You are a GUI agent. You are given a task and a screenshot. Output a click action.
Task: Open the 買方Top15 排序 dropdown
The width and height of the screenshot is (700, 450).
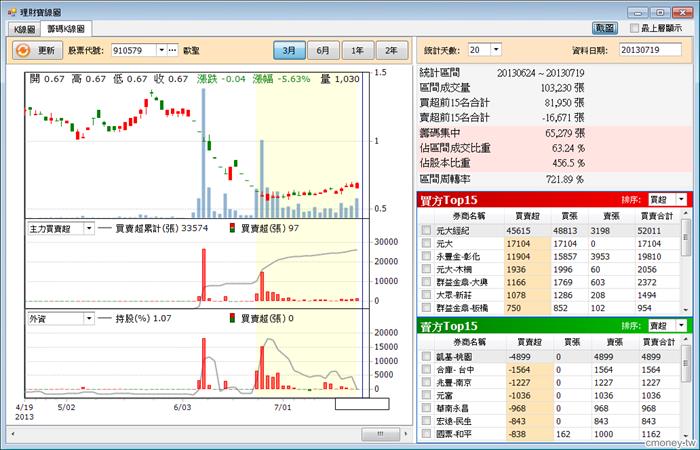coord(681,200)
